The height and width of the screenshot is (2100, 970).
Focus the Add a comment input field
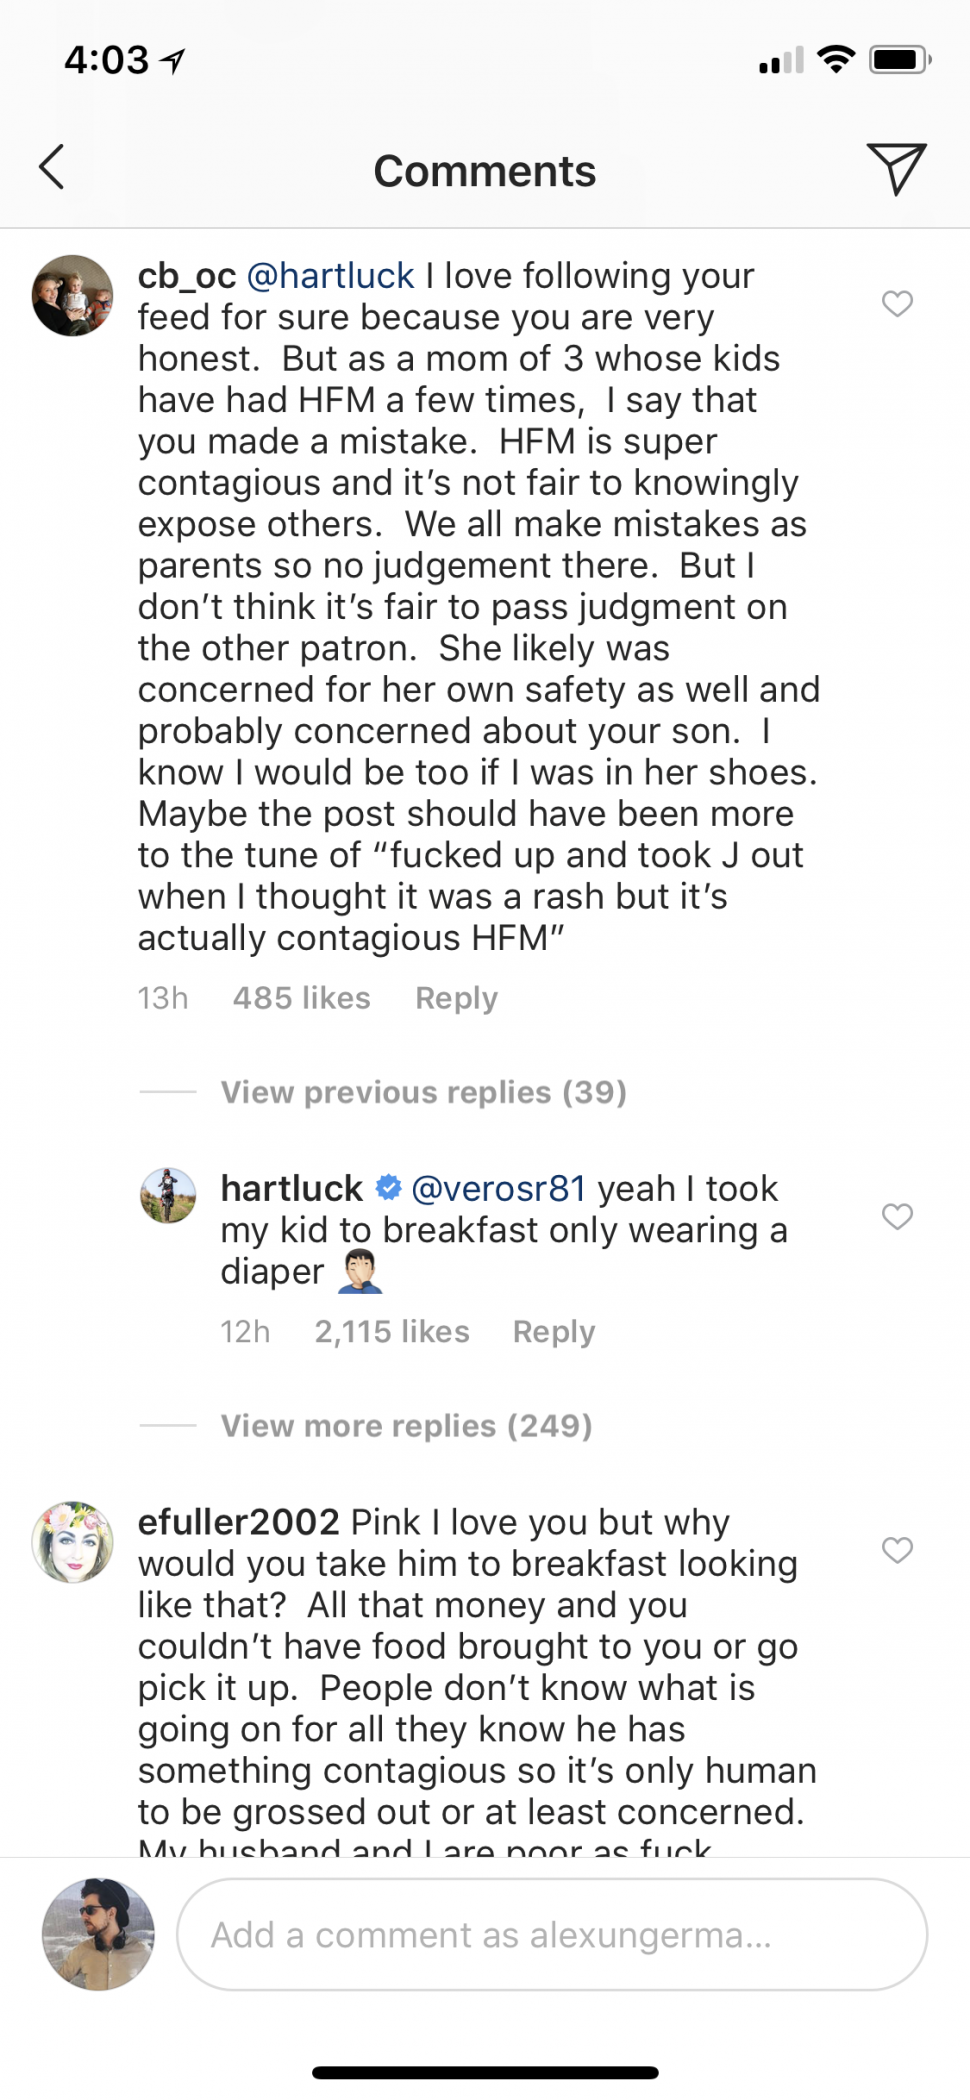pos(551,1934)
